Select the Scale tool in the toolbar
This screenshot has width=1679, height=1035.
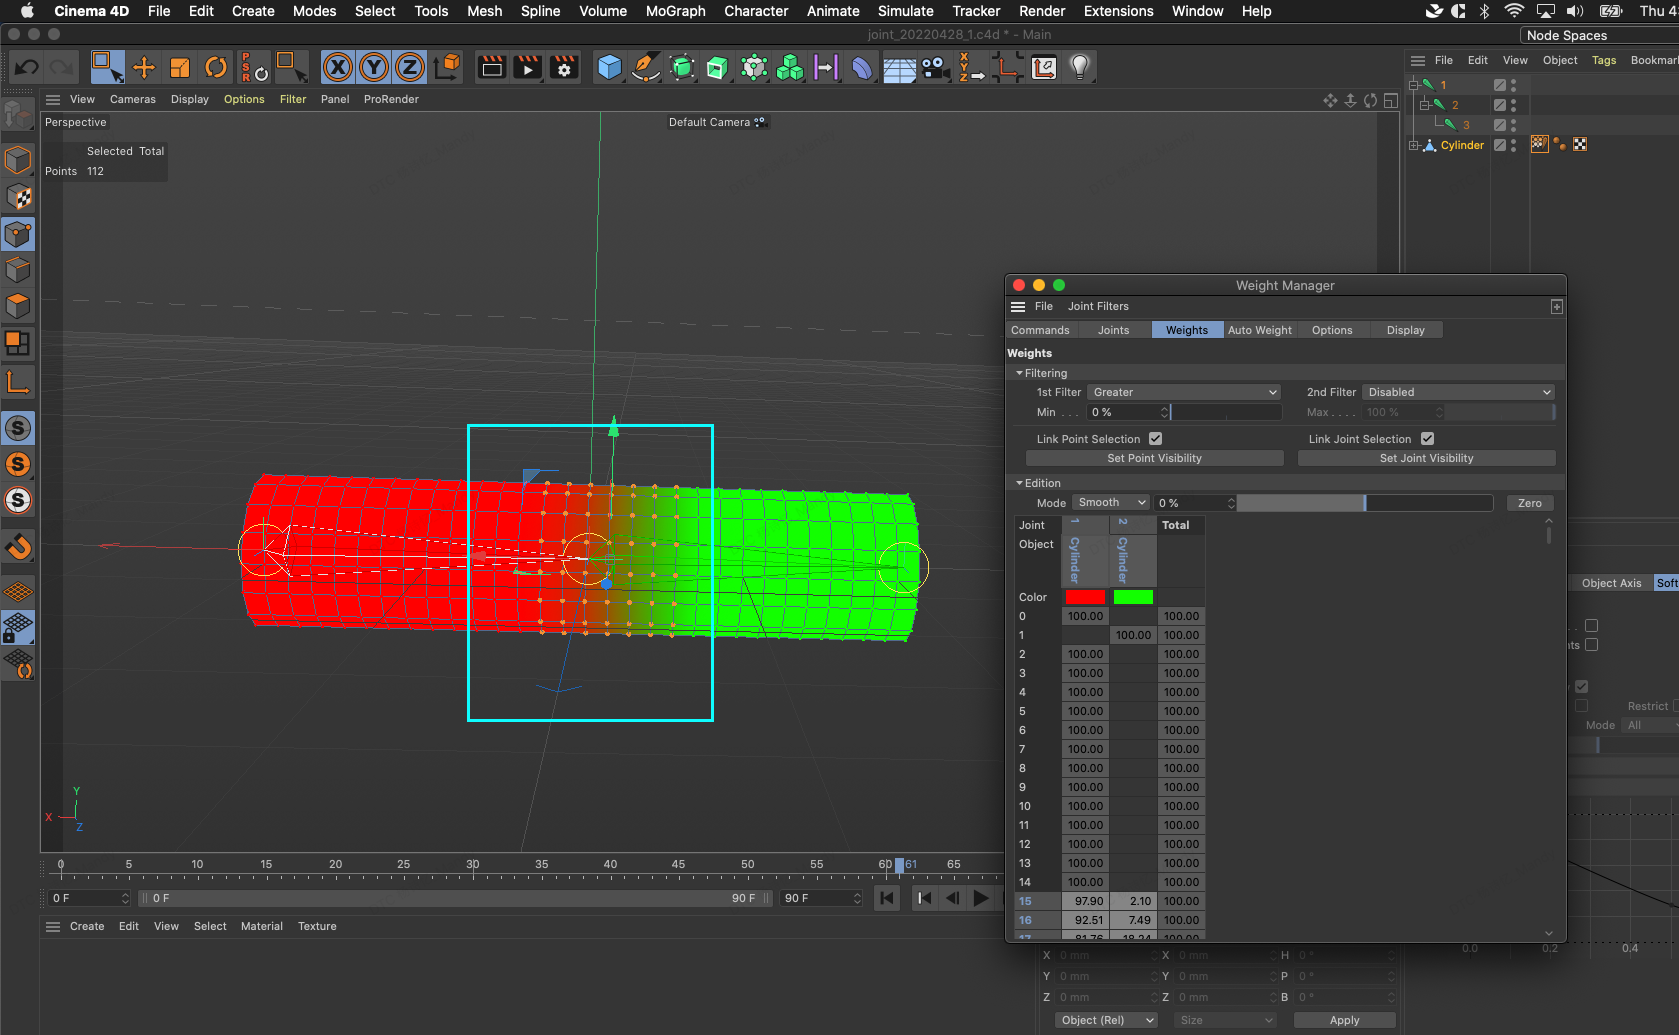pyautogui.click(x=180, y=67)
